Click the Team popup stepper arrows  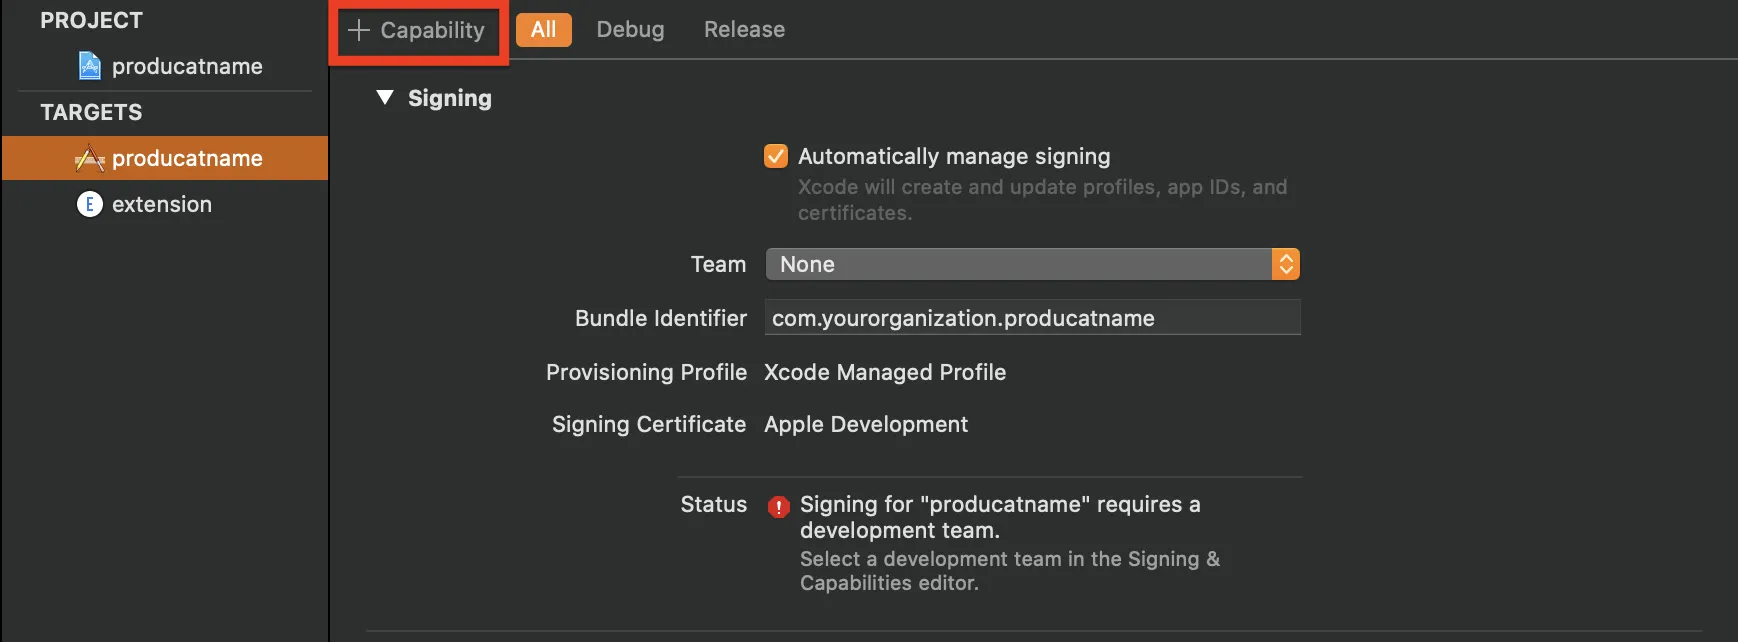click(1286, 264)
